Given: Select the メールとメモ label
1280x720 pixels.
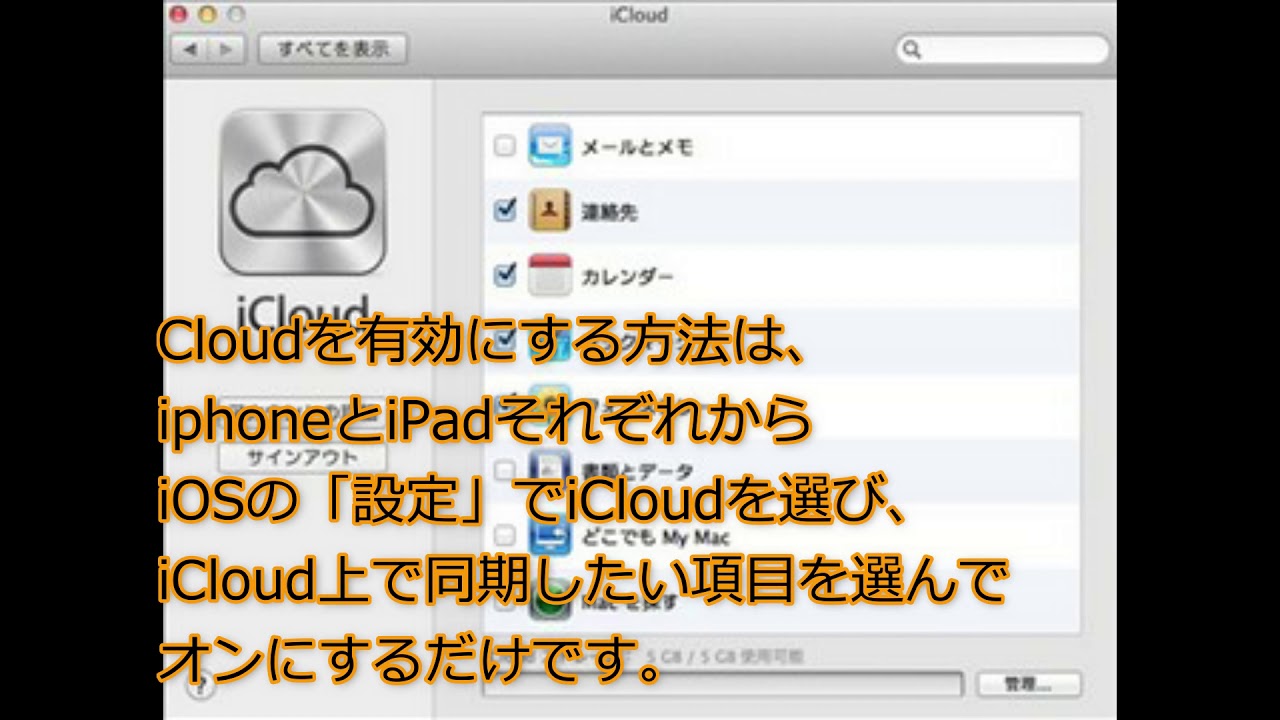Looking at the screenshot, I should coord(637,148).
